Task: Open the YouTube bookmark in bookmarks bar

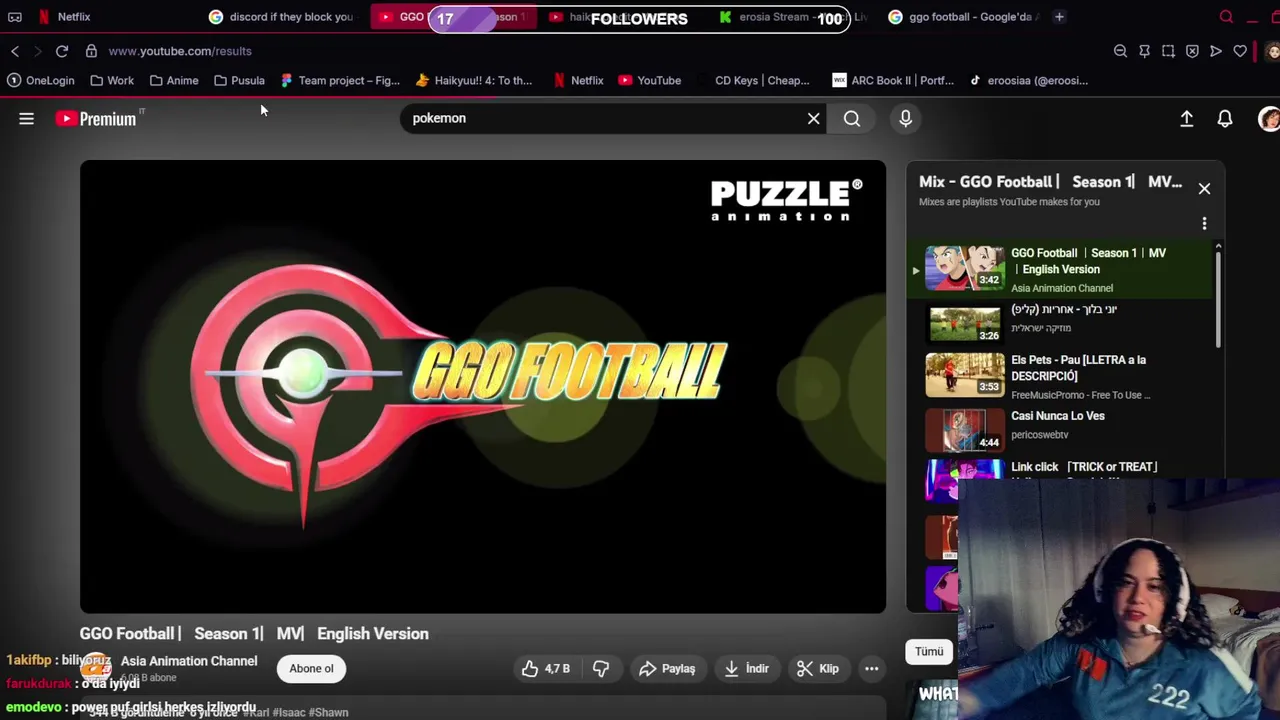Action: [x=649, y=81]
